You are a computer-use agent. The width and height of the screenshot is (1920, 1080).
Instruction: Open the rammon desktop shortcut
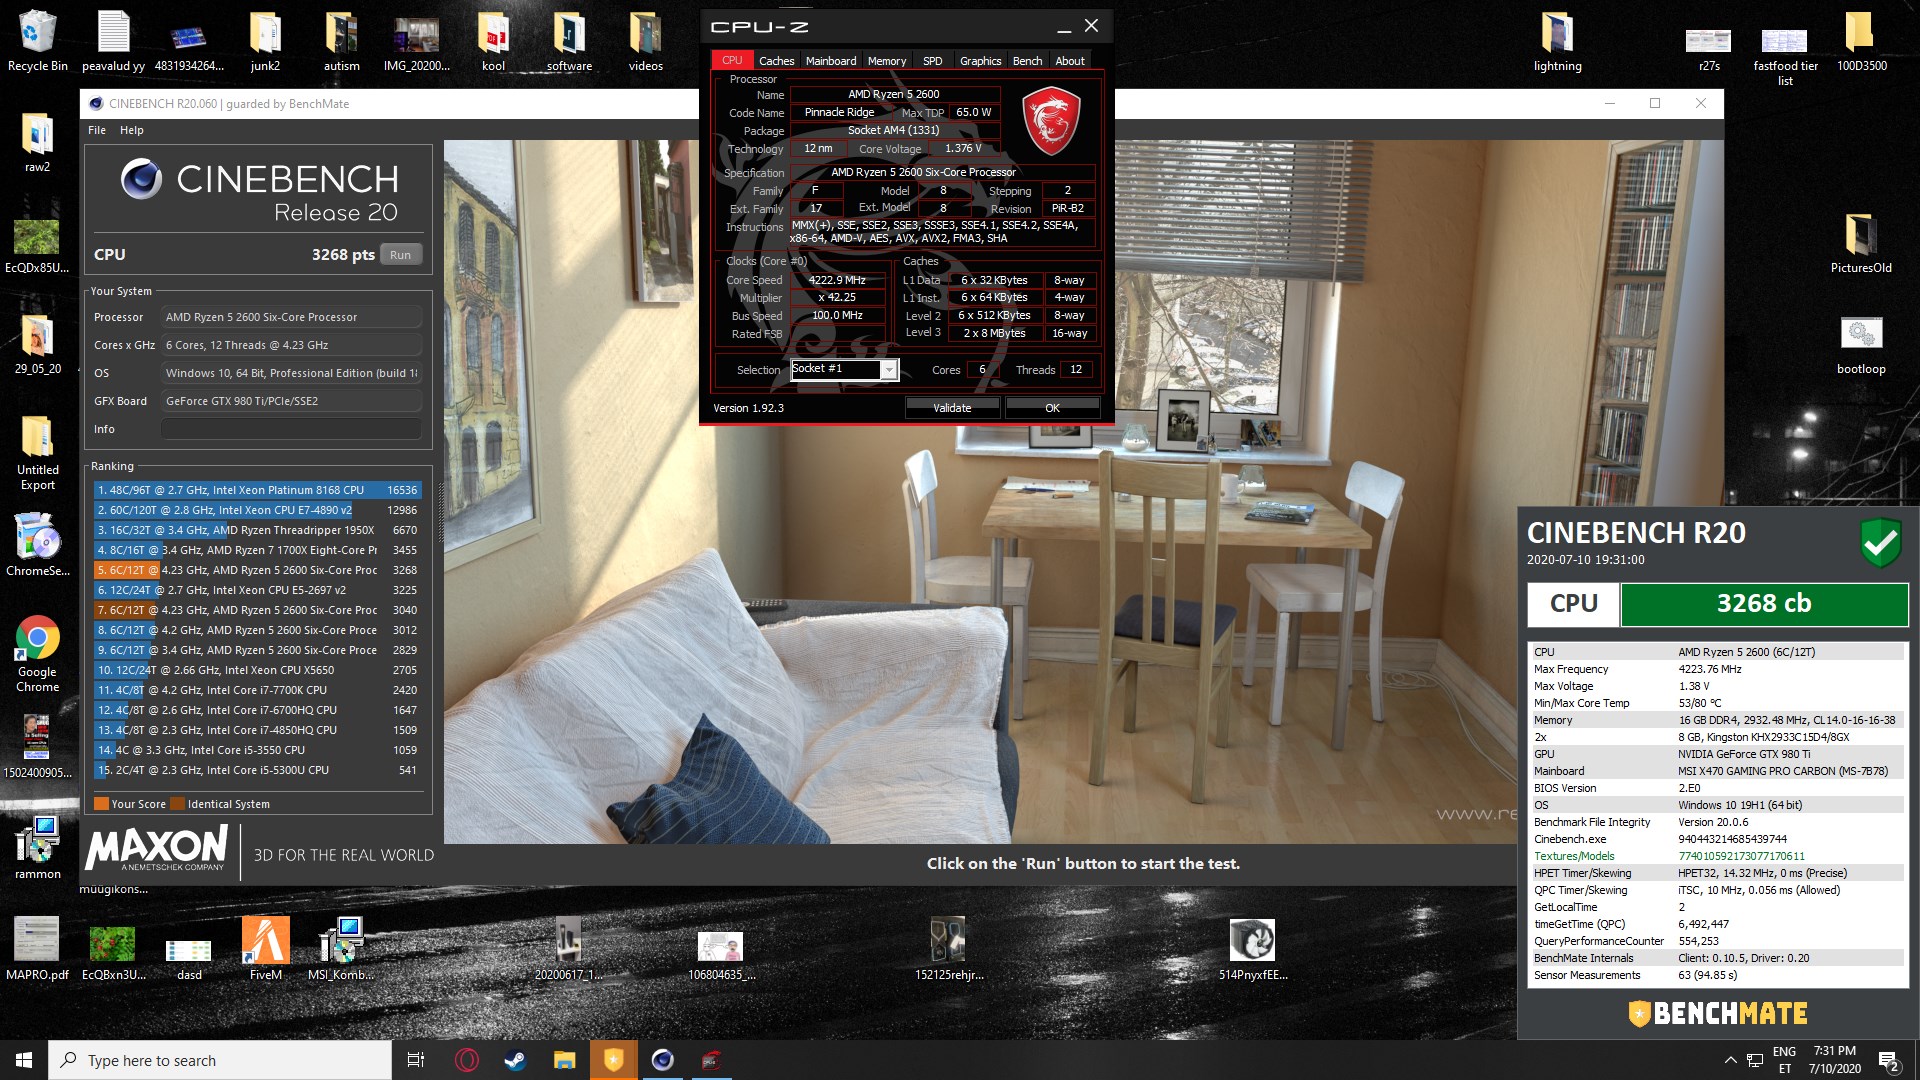point(37,847)
